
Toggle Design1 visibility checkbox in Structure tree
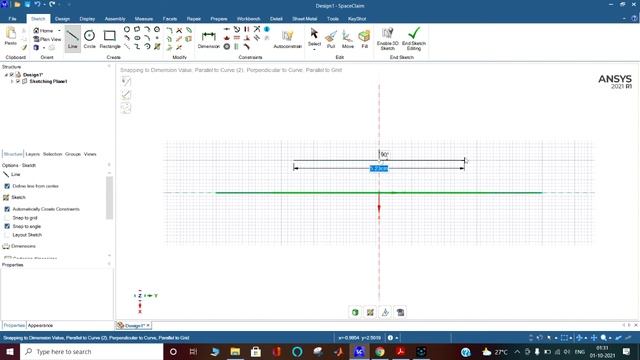tap(12, 75)
